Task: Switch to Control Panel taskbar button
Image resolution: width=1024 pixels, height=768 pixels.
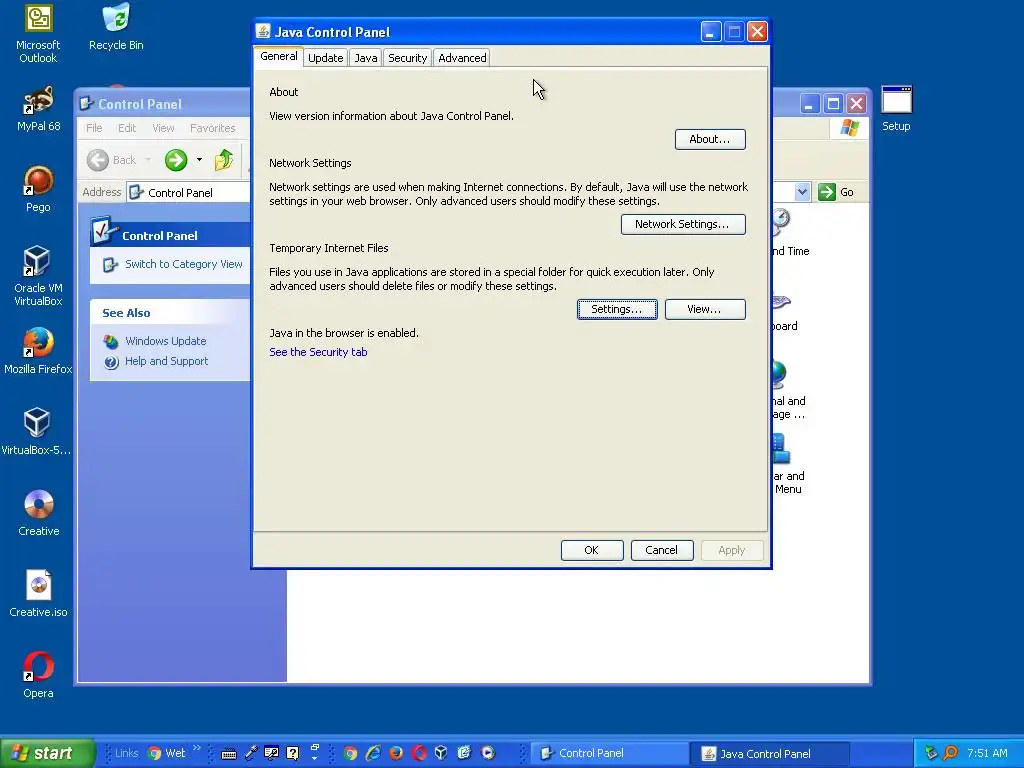Action: tap(609, 753)
